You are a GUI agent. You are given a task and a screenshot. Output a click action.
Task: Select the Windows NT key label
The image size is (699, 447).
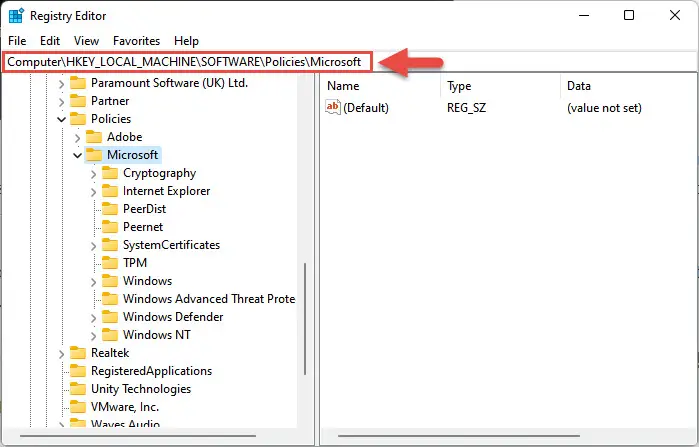[x=156, y=334]
